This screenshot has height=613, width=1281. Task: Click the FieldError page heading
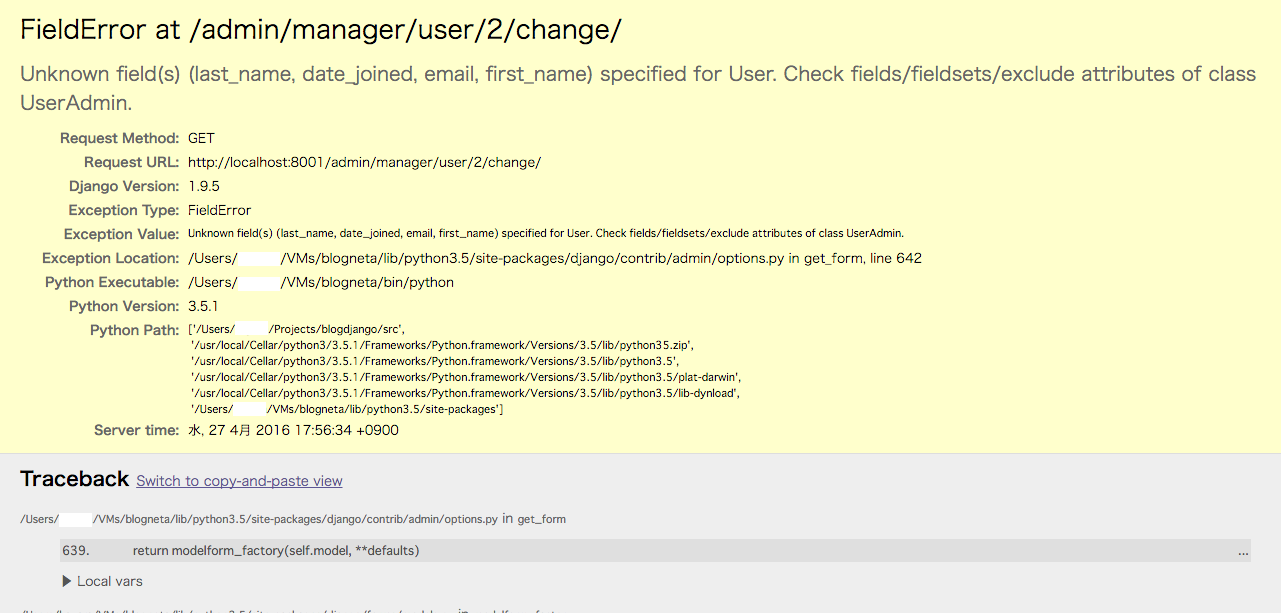point(320,30)
